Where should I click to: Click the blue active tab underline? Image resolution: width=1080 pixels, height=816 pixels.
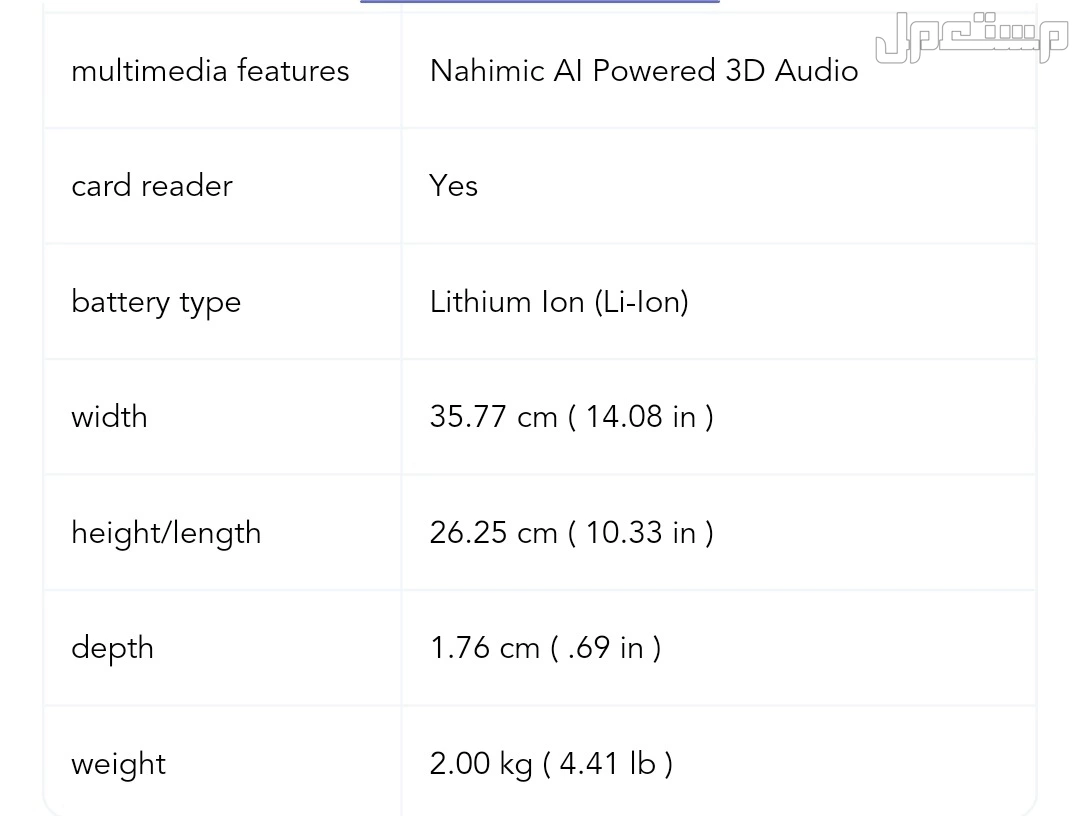coord(539,2)
